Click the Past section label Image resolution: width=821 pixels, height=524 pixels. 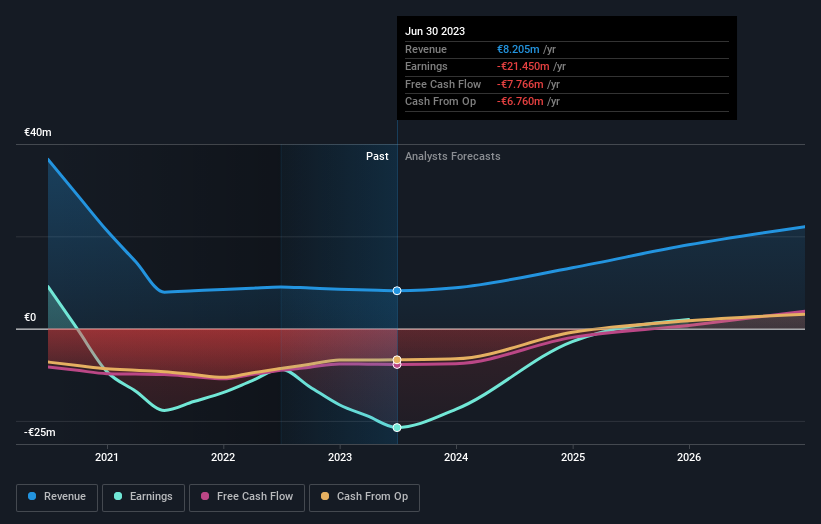[x=377, y=156]
